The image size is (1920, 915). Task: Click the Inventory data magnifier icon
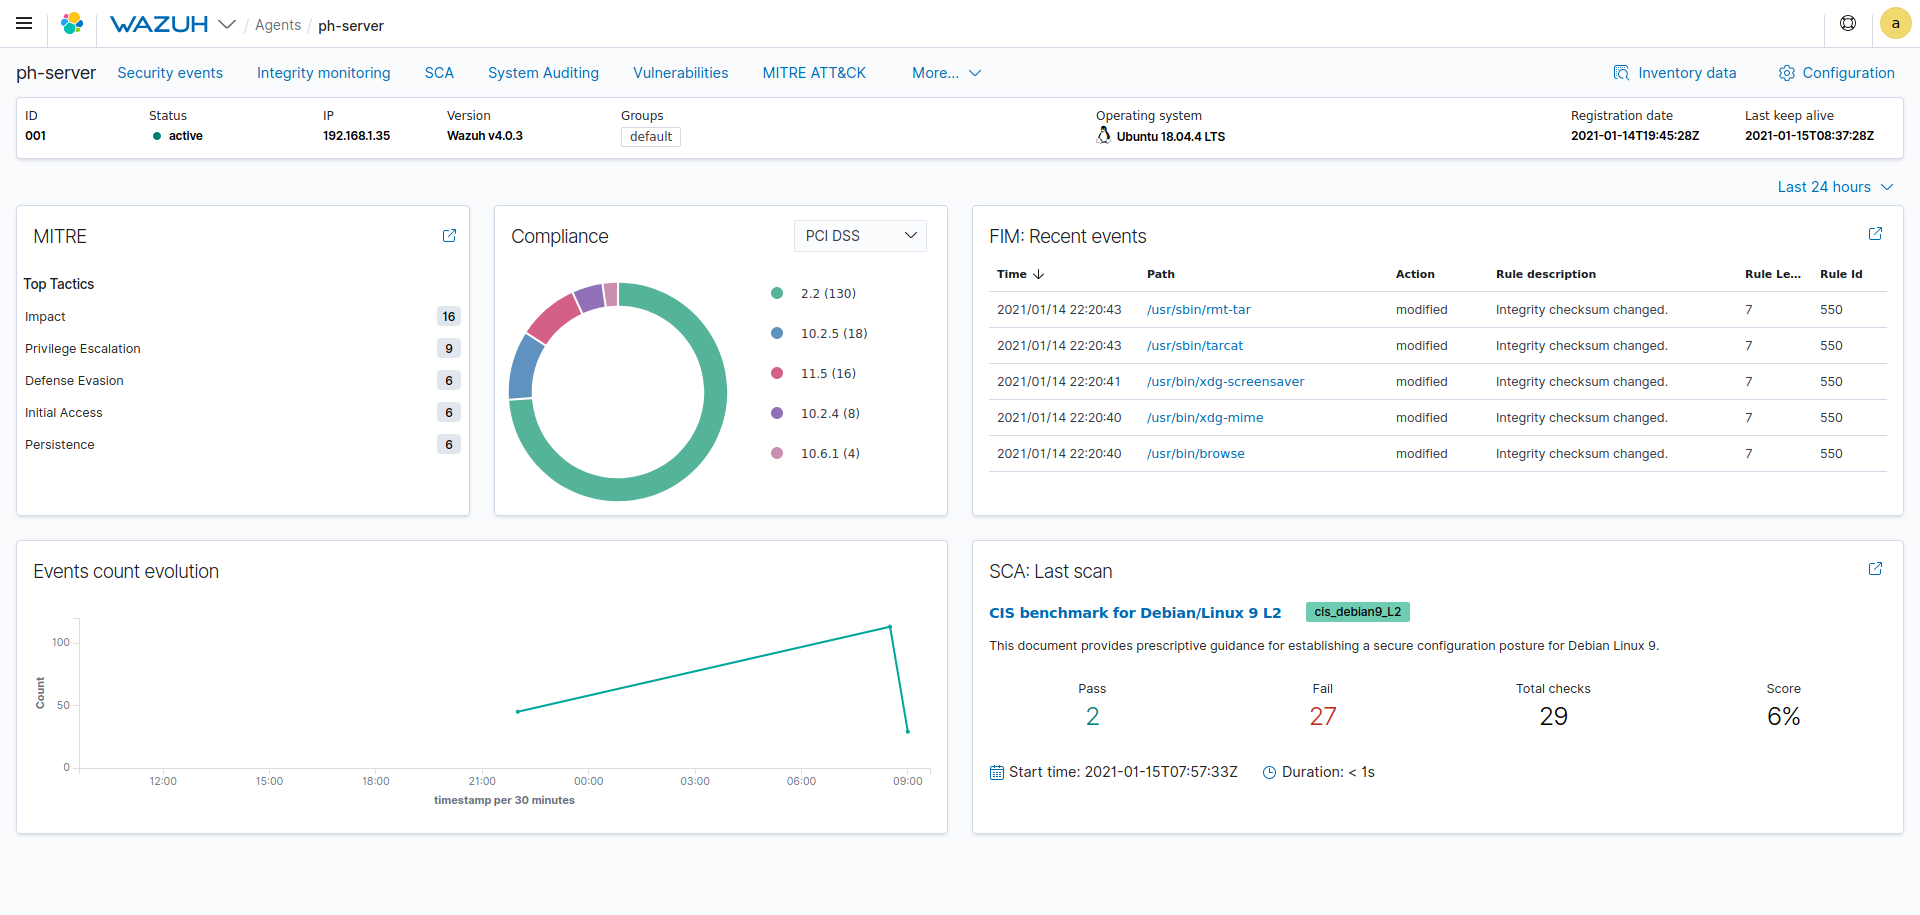click(x=1621, y=73)
